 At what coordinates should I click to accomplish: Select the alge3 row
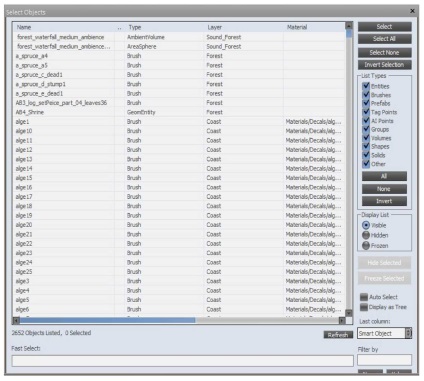pos(179,281)
